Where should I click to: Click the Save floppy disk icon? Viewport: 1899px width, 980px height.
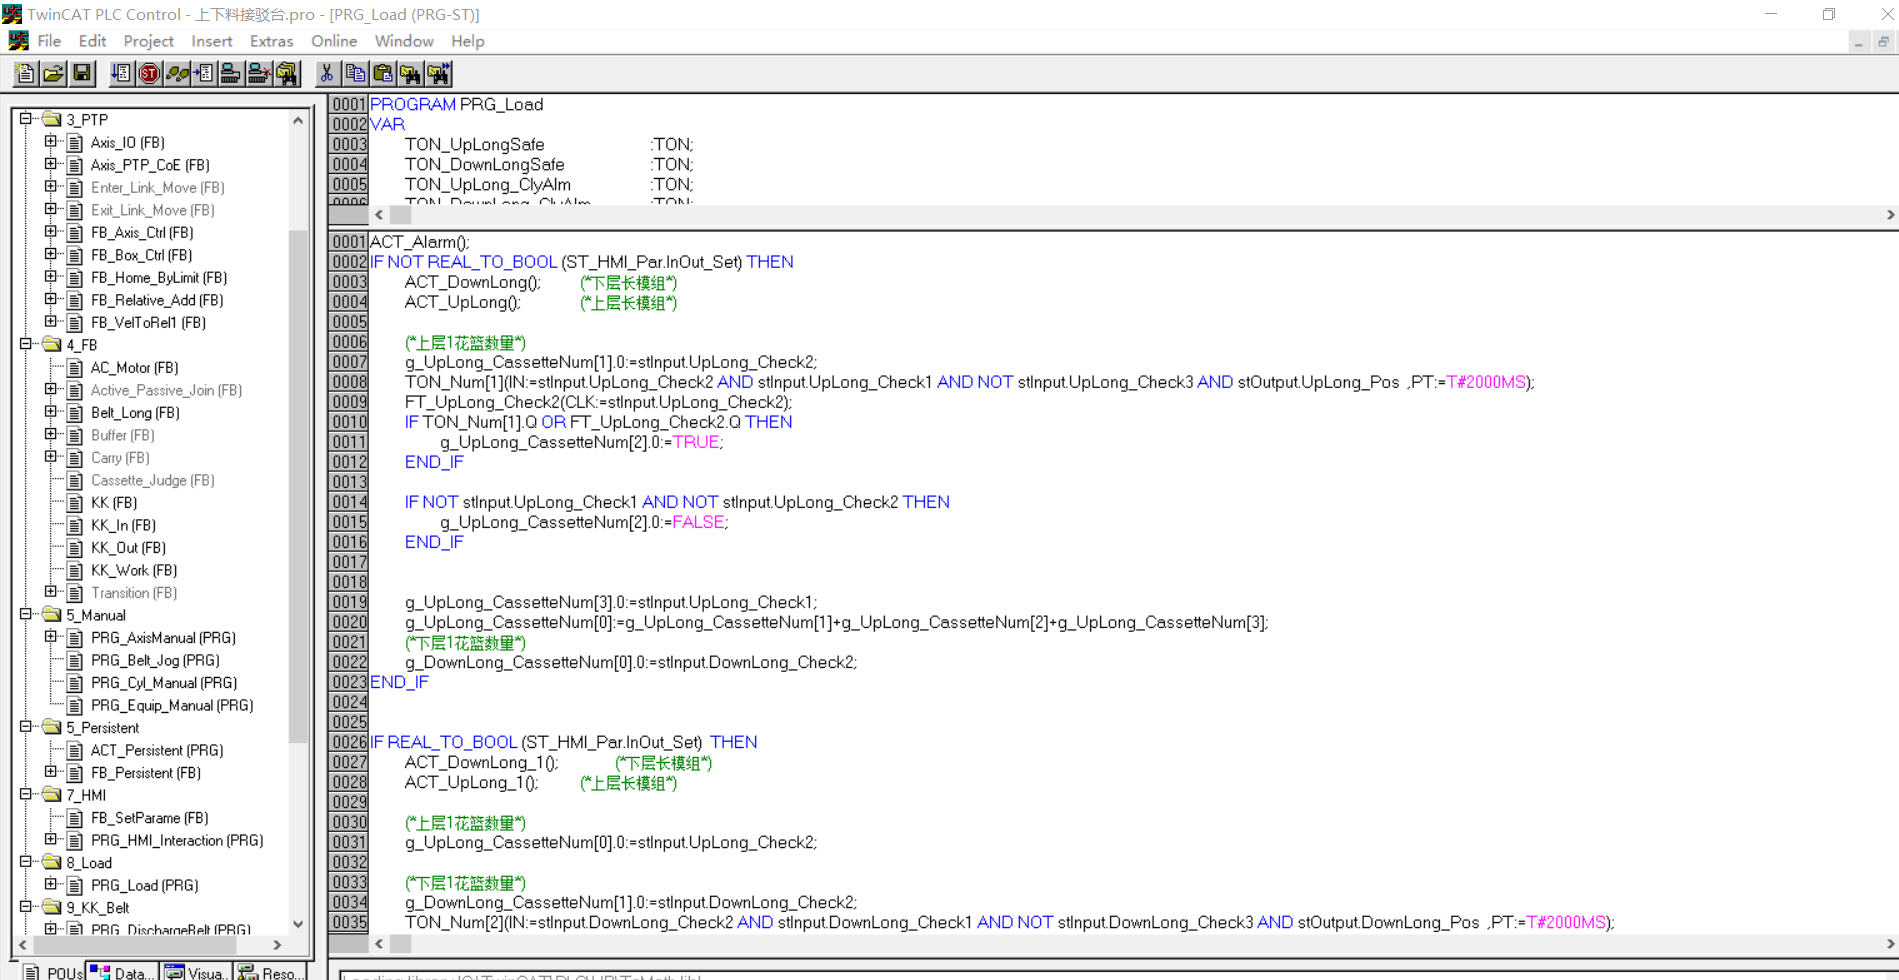(x=81, y=73)
